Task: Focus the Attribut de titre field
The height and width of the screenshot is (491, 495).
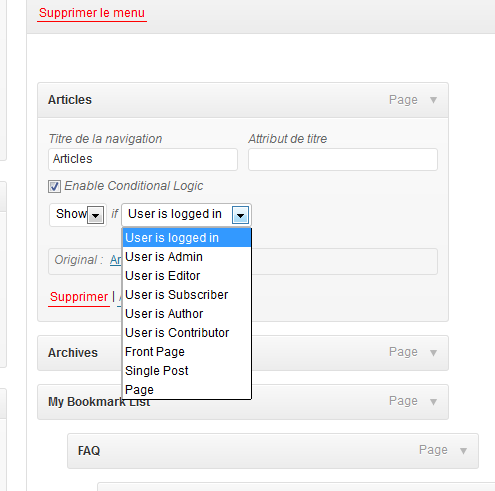Action: 343,159
